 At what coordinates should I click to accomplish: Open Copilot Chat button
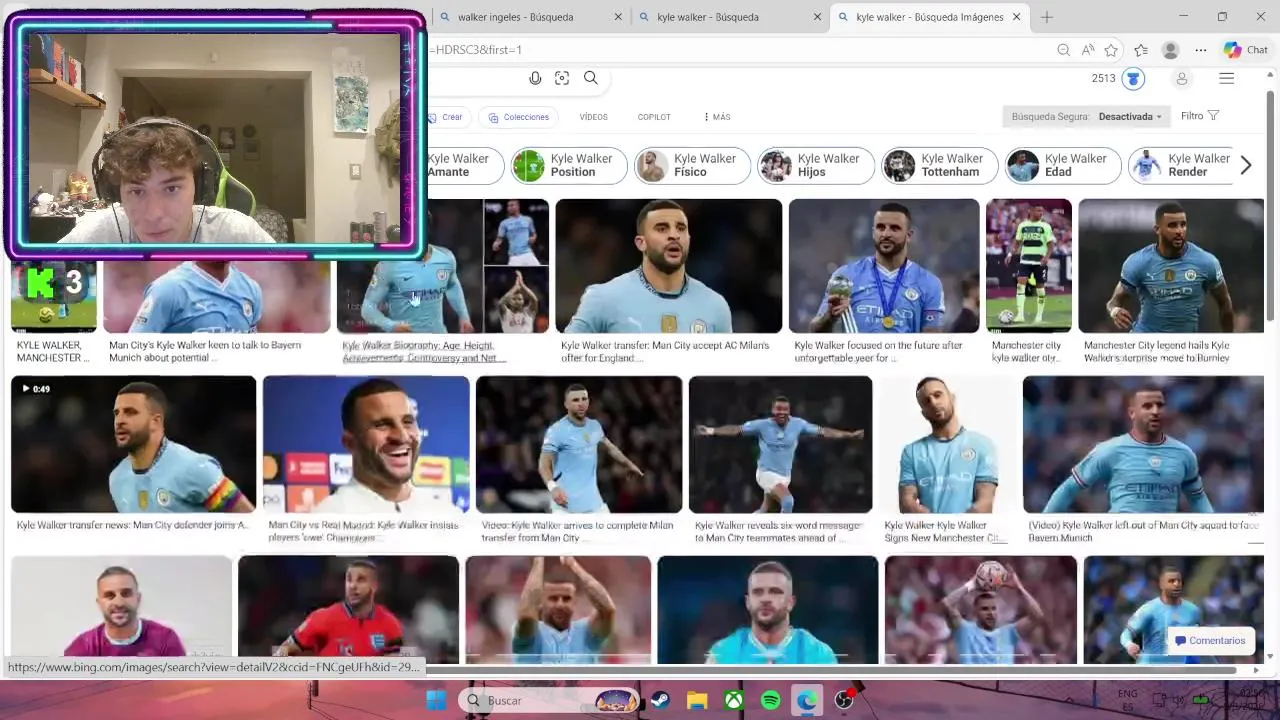coord(1245,50)
